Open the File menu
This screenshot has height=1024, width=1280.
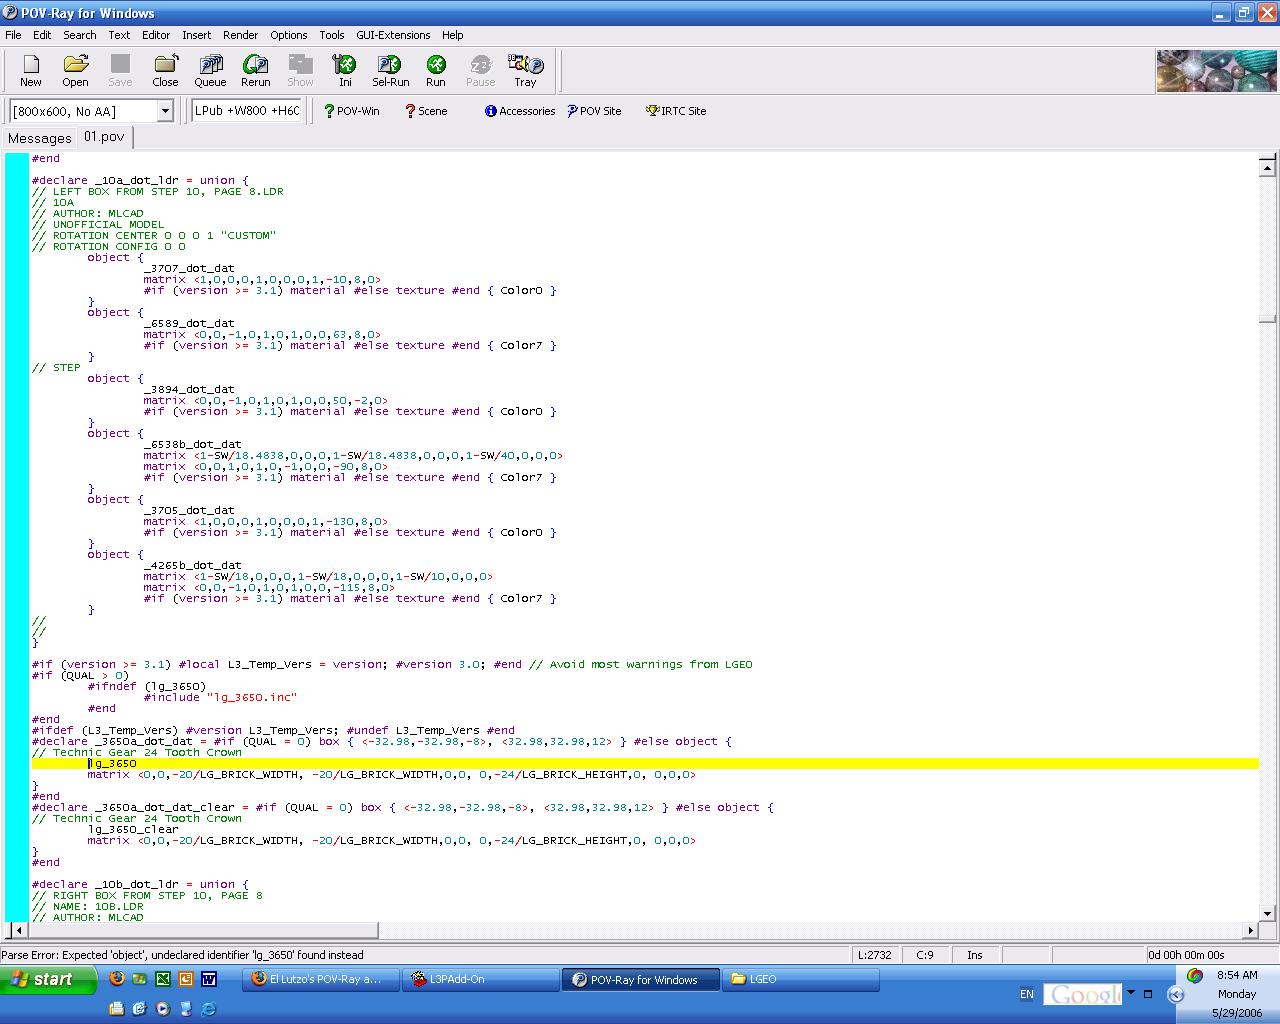coord(13,35)
